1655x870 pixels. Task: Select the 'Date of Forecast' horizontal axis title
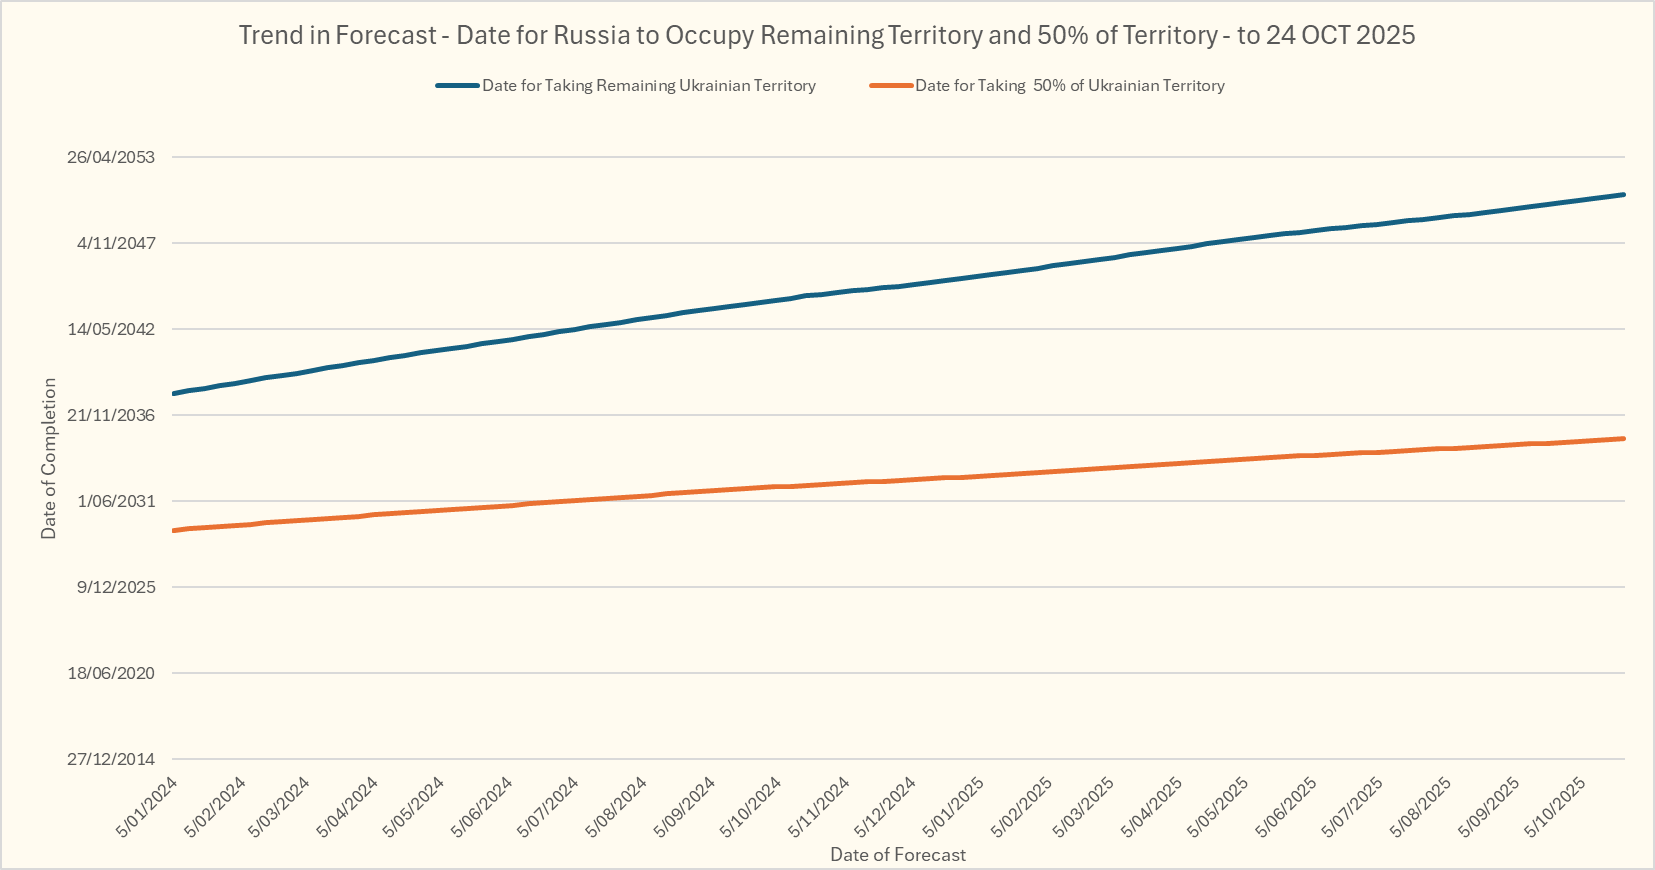pos(897,854)
